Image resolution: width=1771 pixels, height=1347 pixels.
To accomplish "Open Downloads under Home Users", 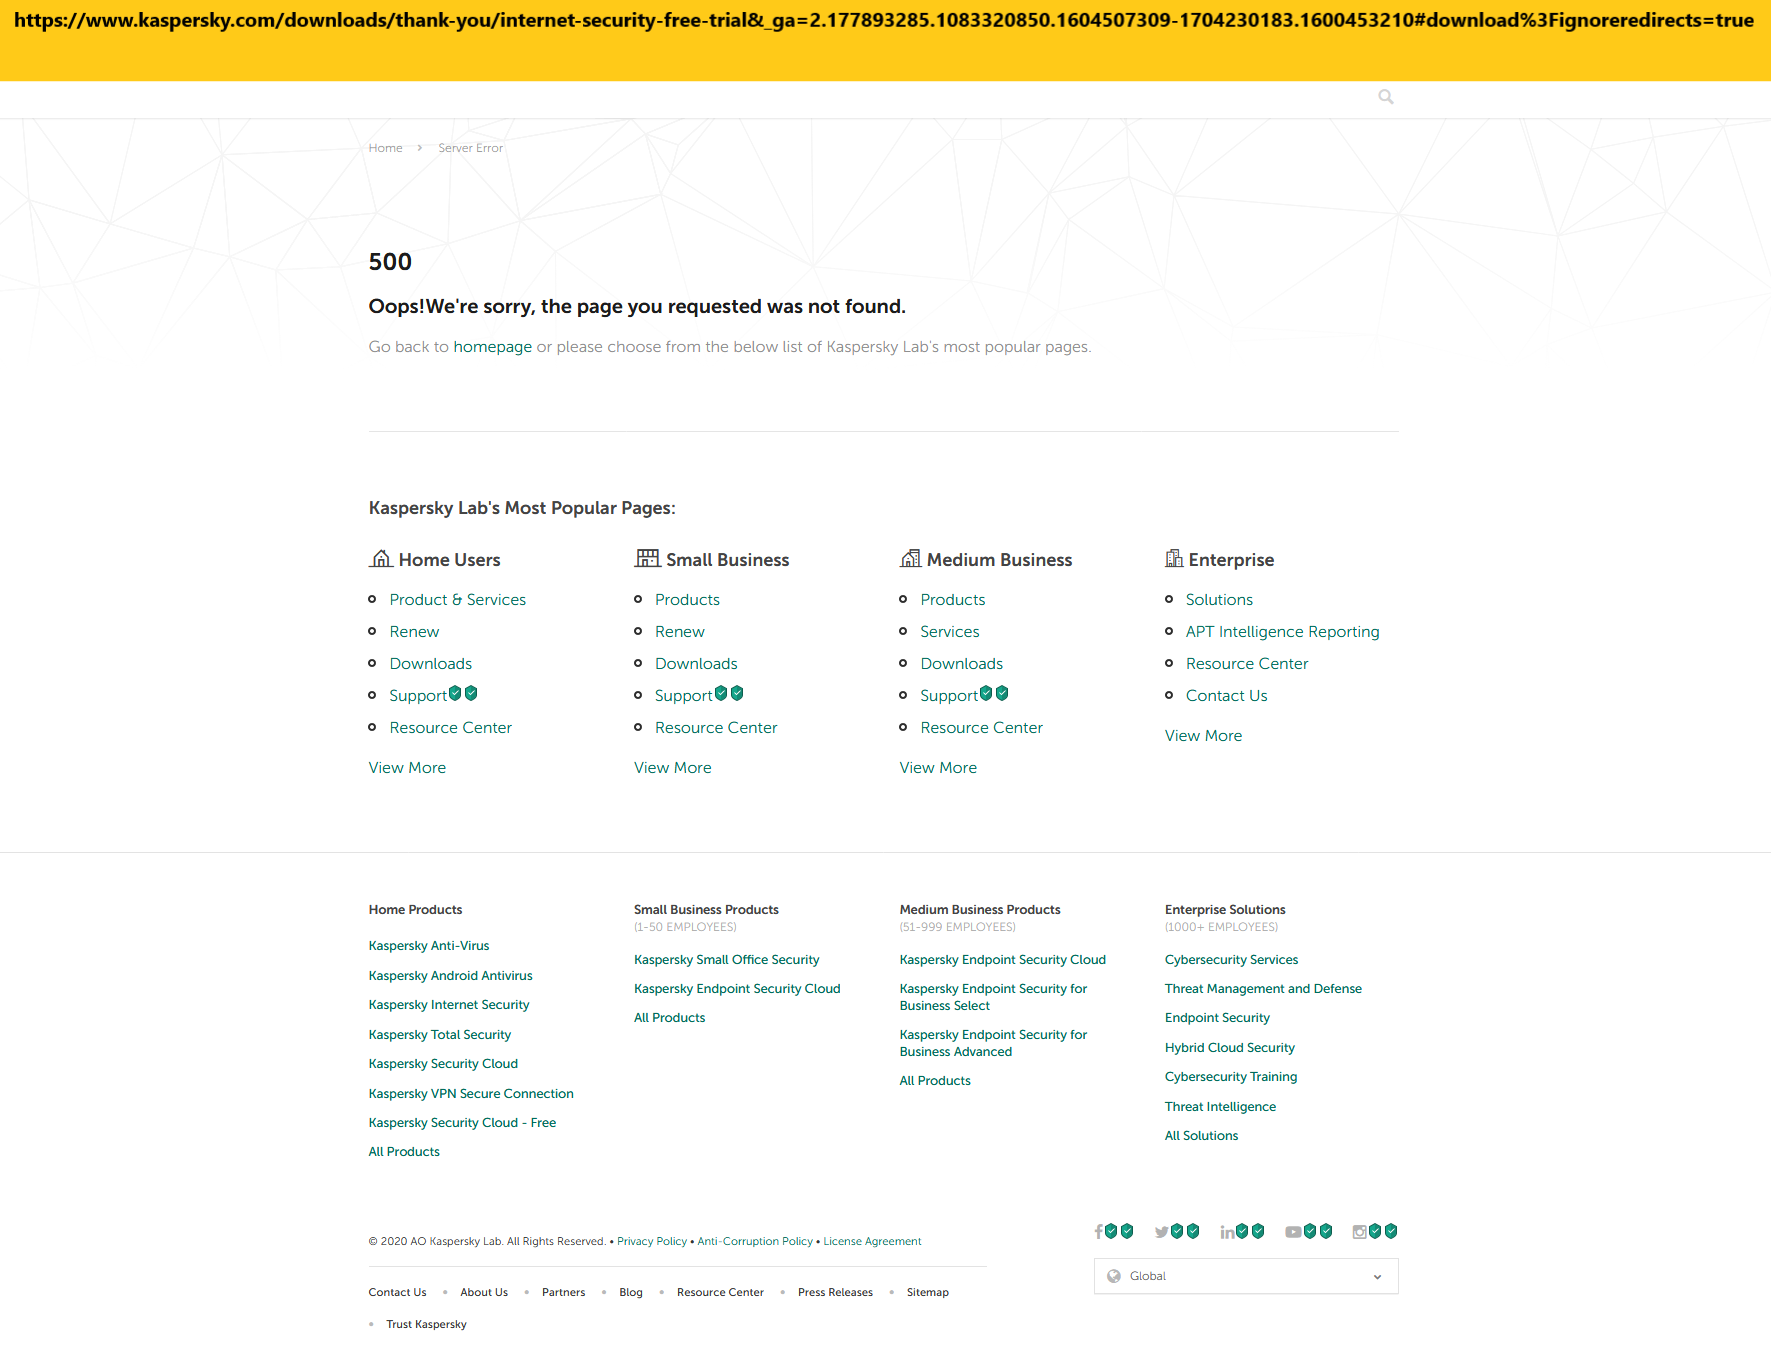I will click(x=430, y=663).
